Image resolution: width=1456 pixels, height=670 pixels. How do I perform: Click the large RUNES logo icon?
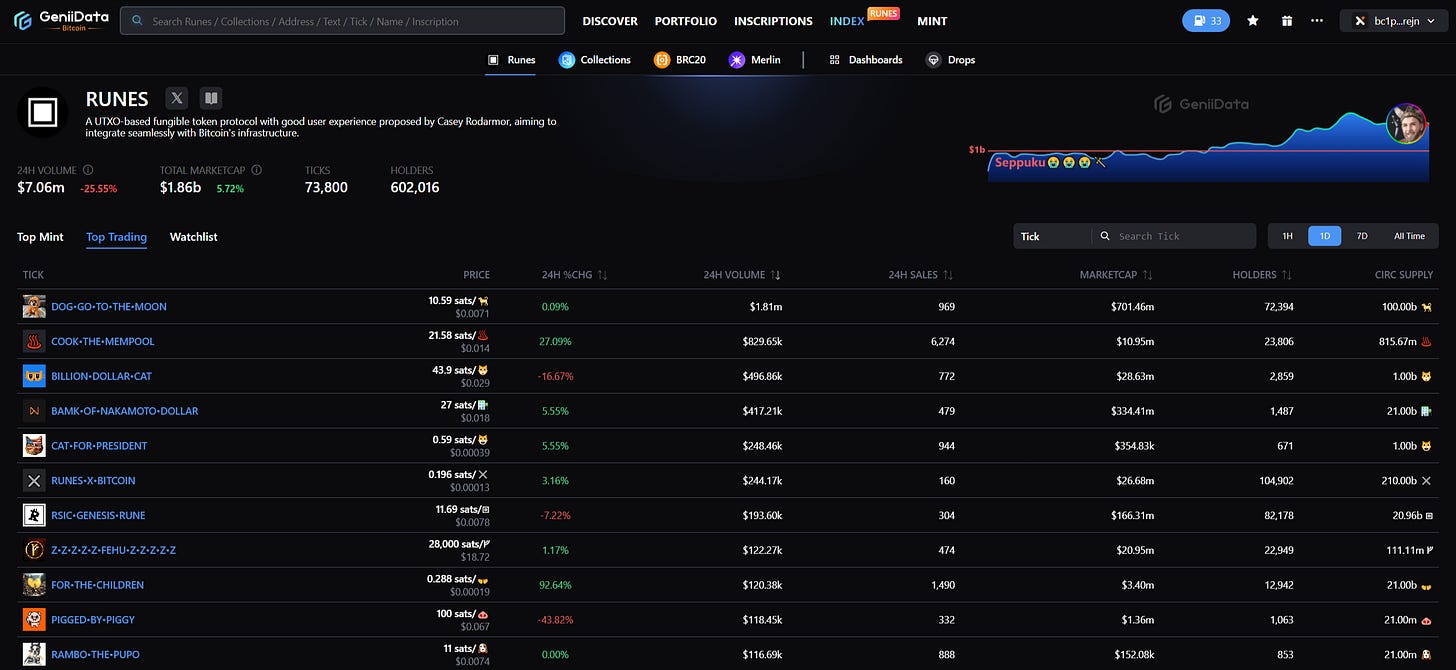(42, 112)
